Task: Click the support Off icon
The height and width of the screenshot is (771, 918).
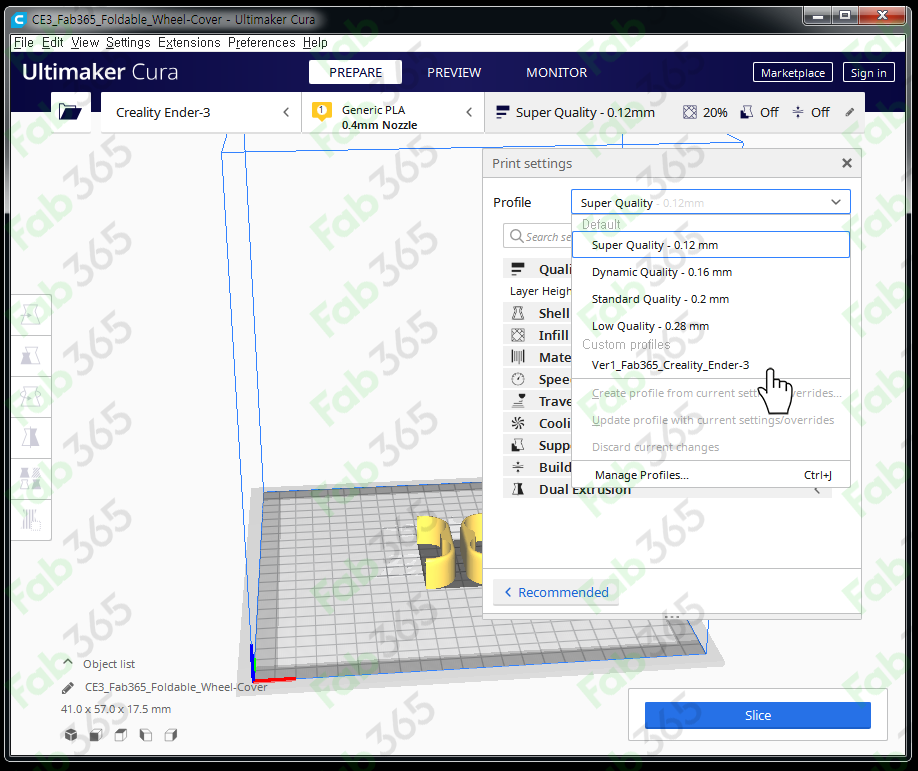Action: (746, 112)
